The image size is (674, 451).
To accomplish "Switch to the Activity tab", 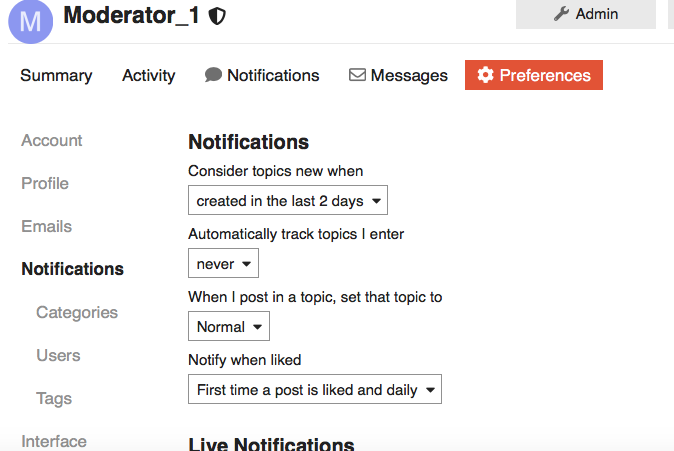I will click(149, 75).
